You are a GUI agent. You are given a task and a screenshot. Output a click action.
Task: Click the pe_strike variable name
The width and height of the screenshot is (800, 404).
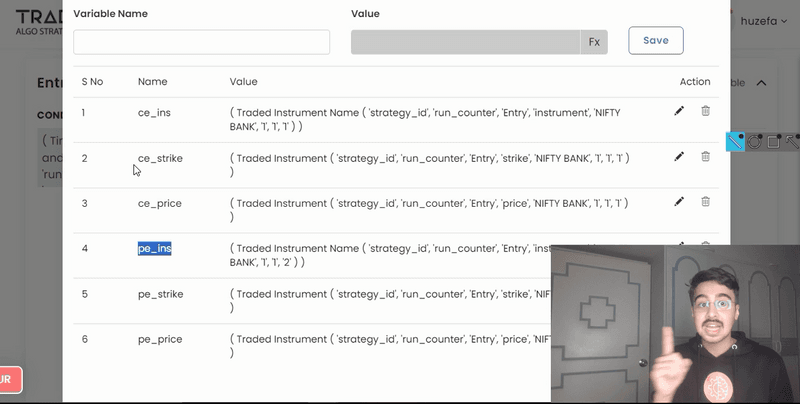(160, 294)
